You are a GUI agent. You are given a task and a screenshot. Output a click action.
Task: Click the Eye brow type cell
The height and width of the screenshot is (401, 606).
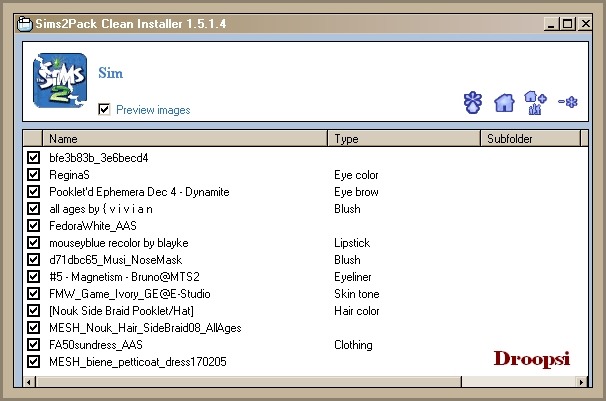point(356,192)
